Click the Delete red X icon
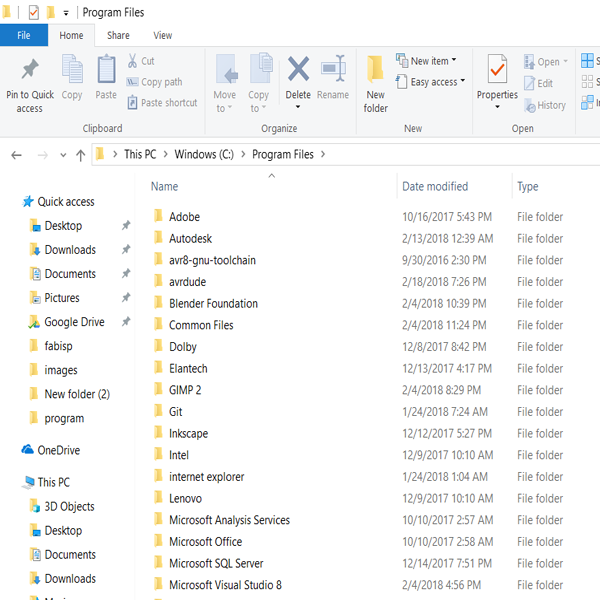 pyautogui.click(x=298, y=68)
